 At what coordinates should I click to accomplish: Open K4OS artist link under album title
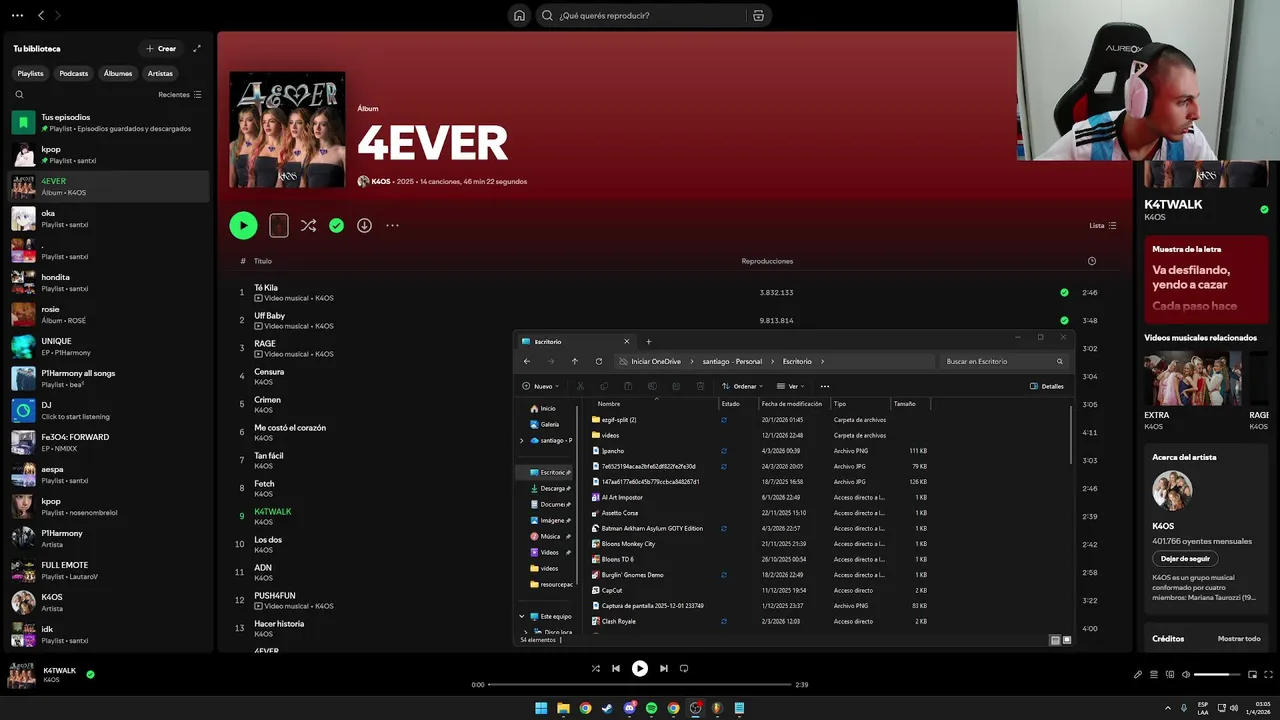[x=381, y=182]
